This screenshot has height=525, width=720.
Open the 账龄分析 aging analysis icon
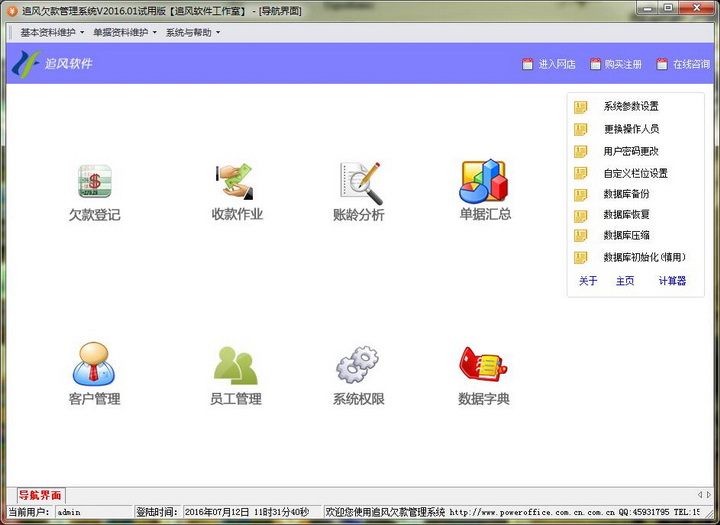click(361, 182)
